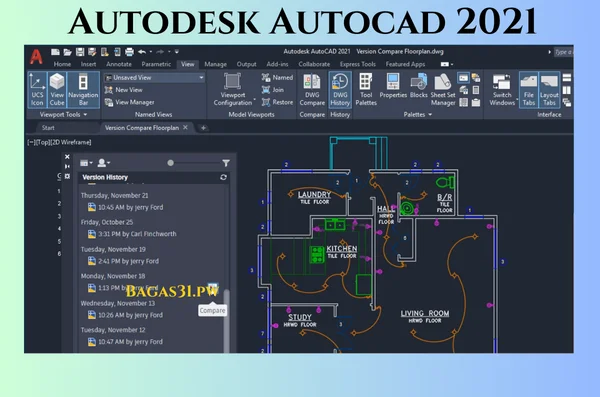Click the New file icon in quick access toolbar

tap(55, 52)
